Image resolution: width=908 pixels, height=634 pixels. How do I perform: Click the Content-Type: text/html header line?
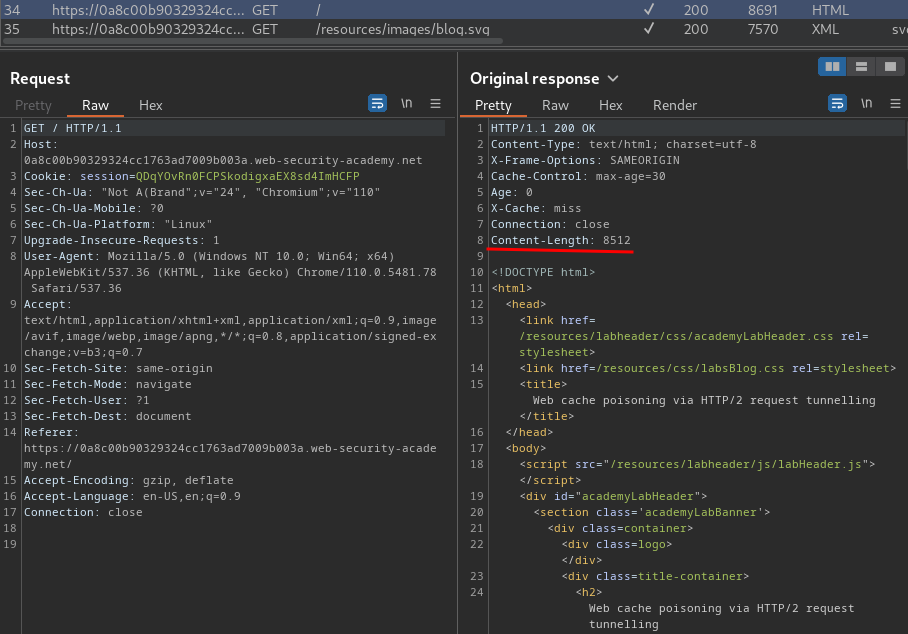[x=624, y=144]
